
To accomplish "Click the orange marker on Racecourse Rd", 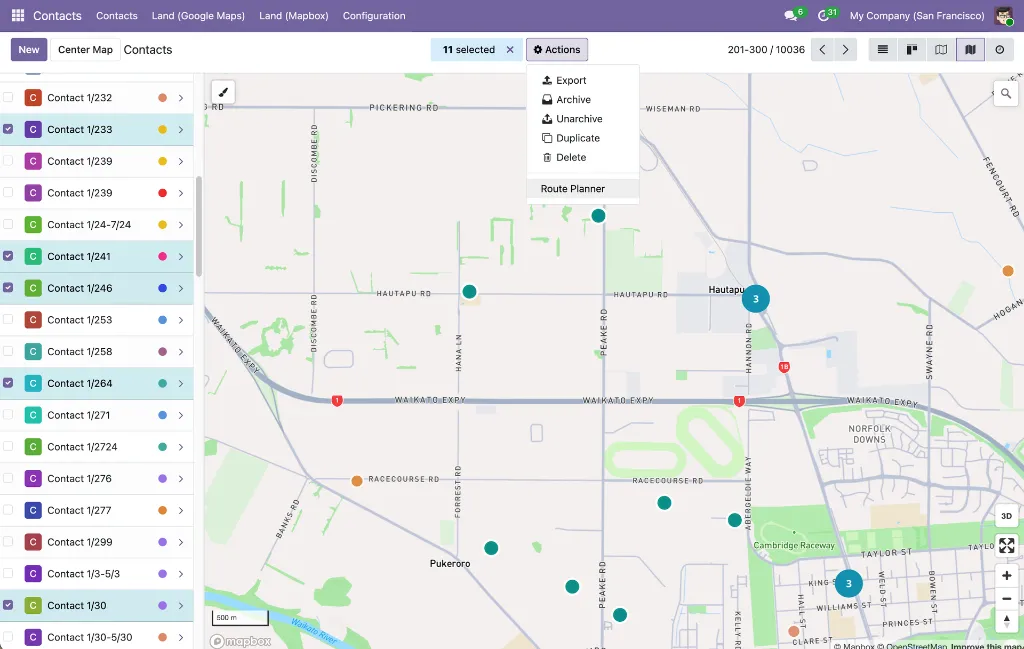I will (357, 481).
